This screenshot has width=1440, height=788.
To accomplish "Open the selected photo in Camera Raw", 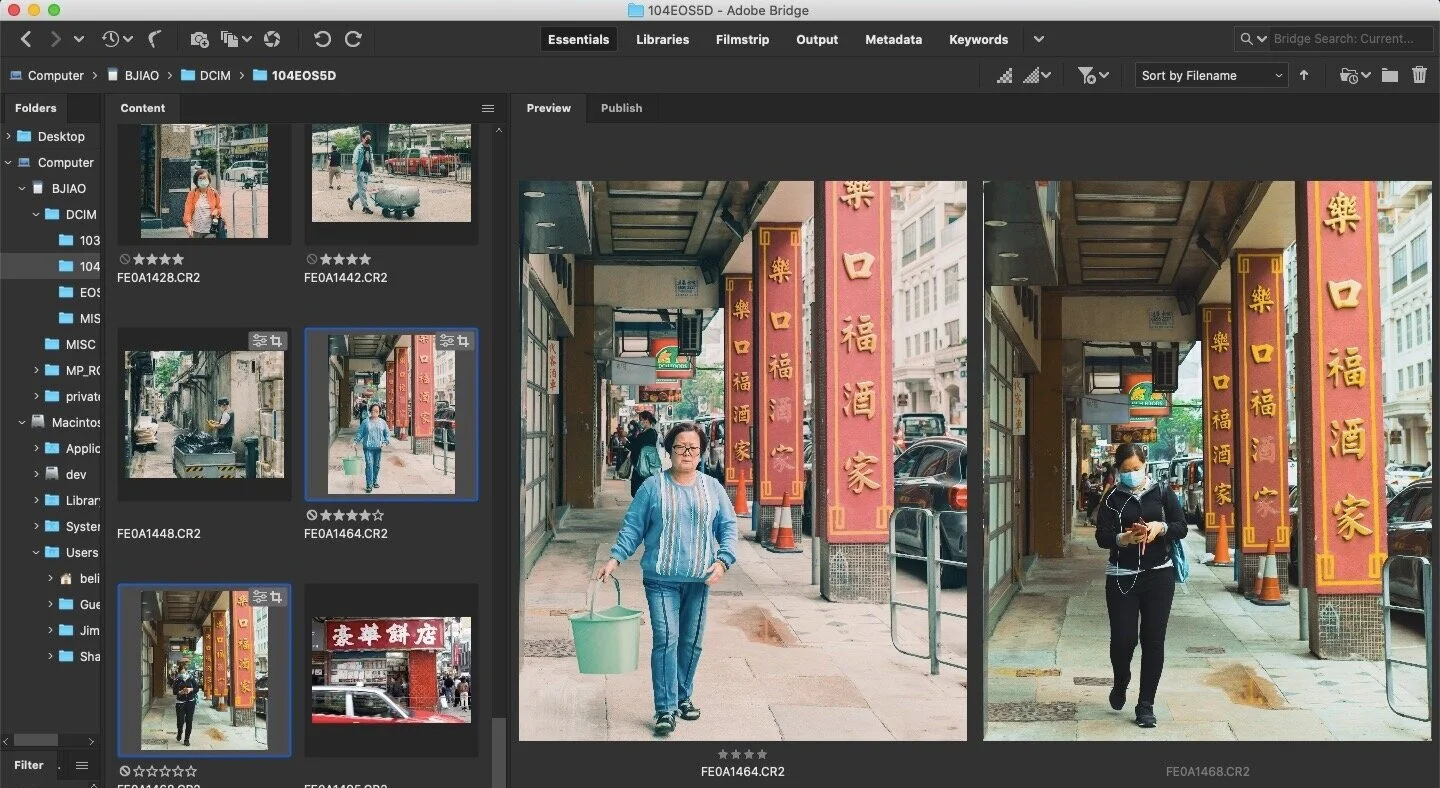I will coord(272,39).
